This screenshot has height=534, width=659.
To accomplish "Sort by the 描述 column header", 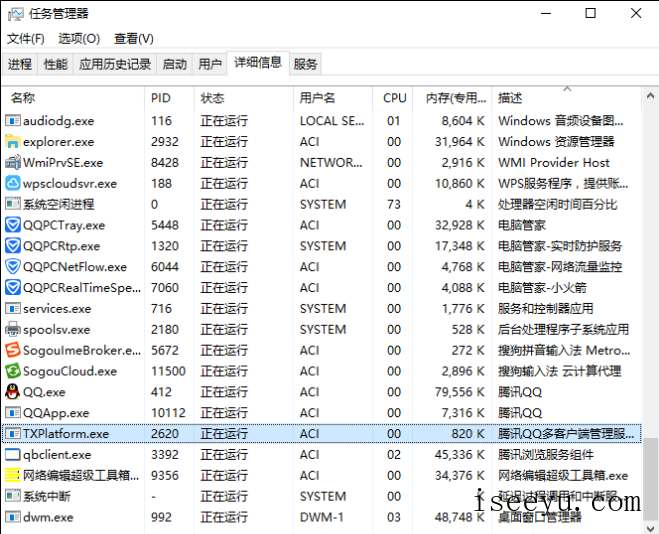I will click(x=567, y=98).
